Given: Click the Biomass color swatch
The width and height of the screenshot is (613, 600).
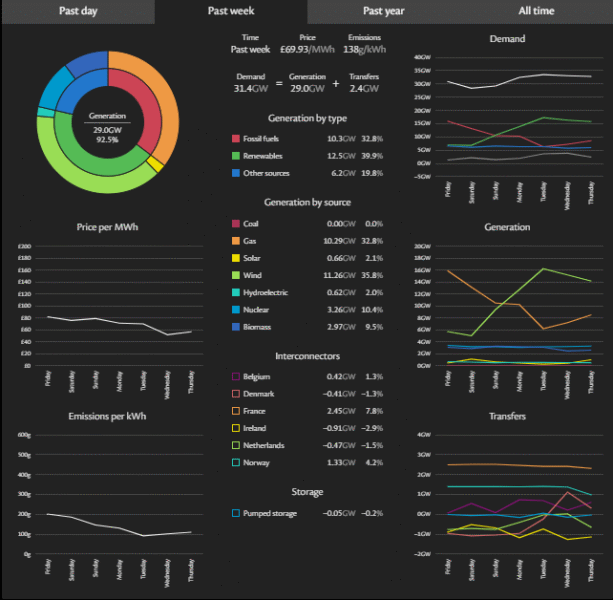Looking at the screenshot, I should (x=236, y=326).
